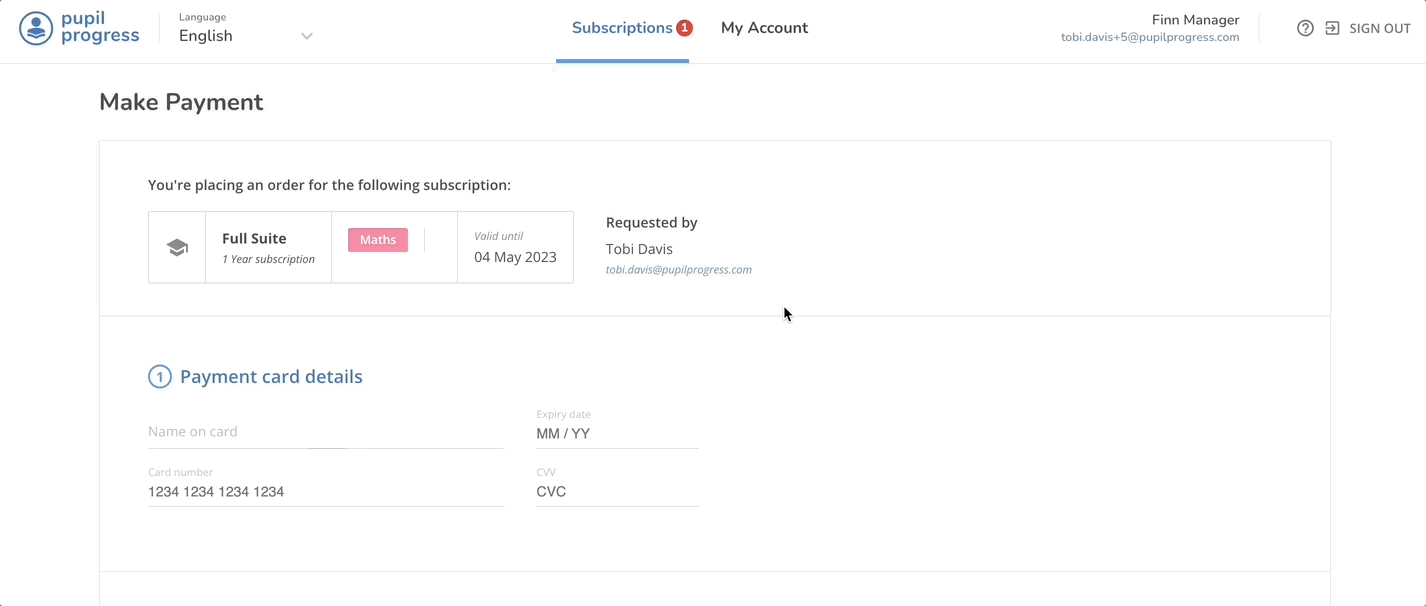Click the Finn Manager user name
The width and height of the screenshot is (1426, 606).
[x=1195, y=20]
